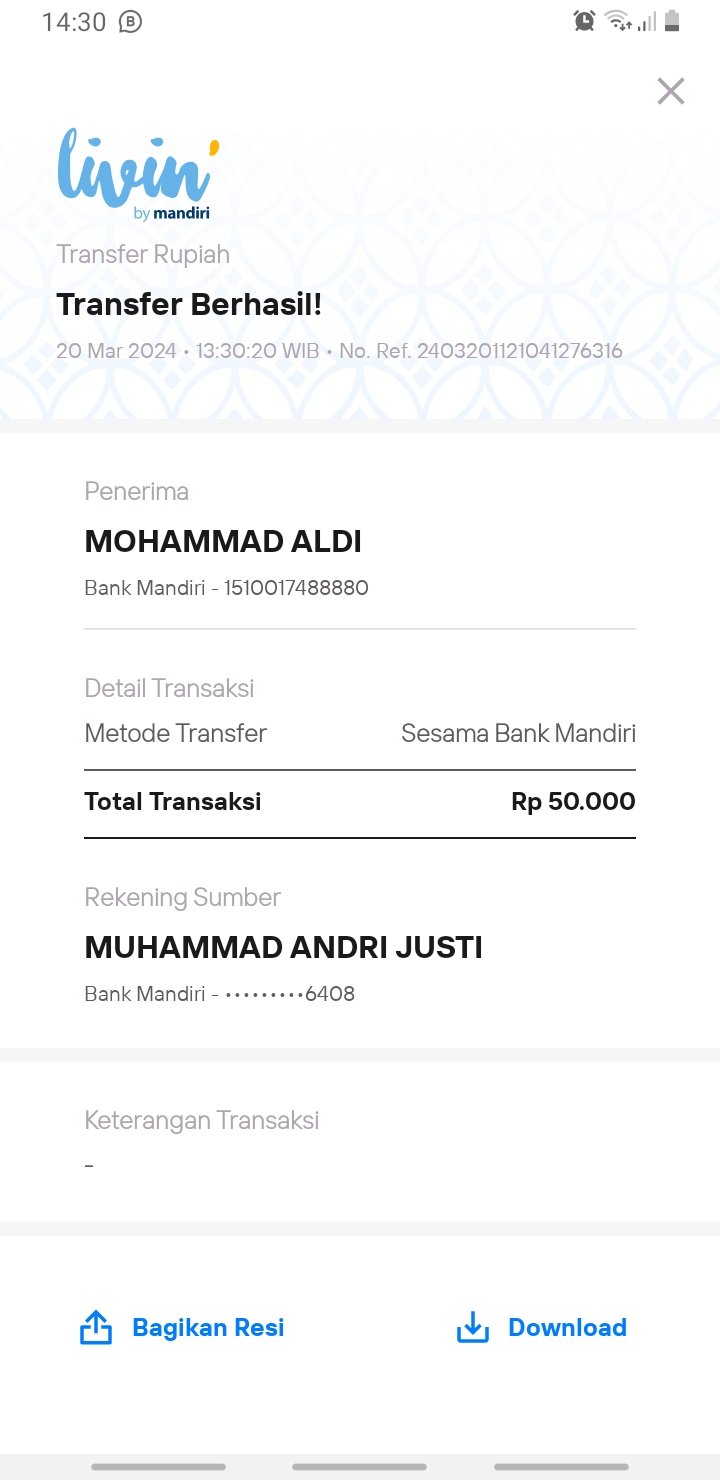Tap recipient account number 1510017488880
The image size is (720, 1480).
(x=296, y=588)
